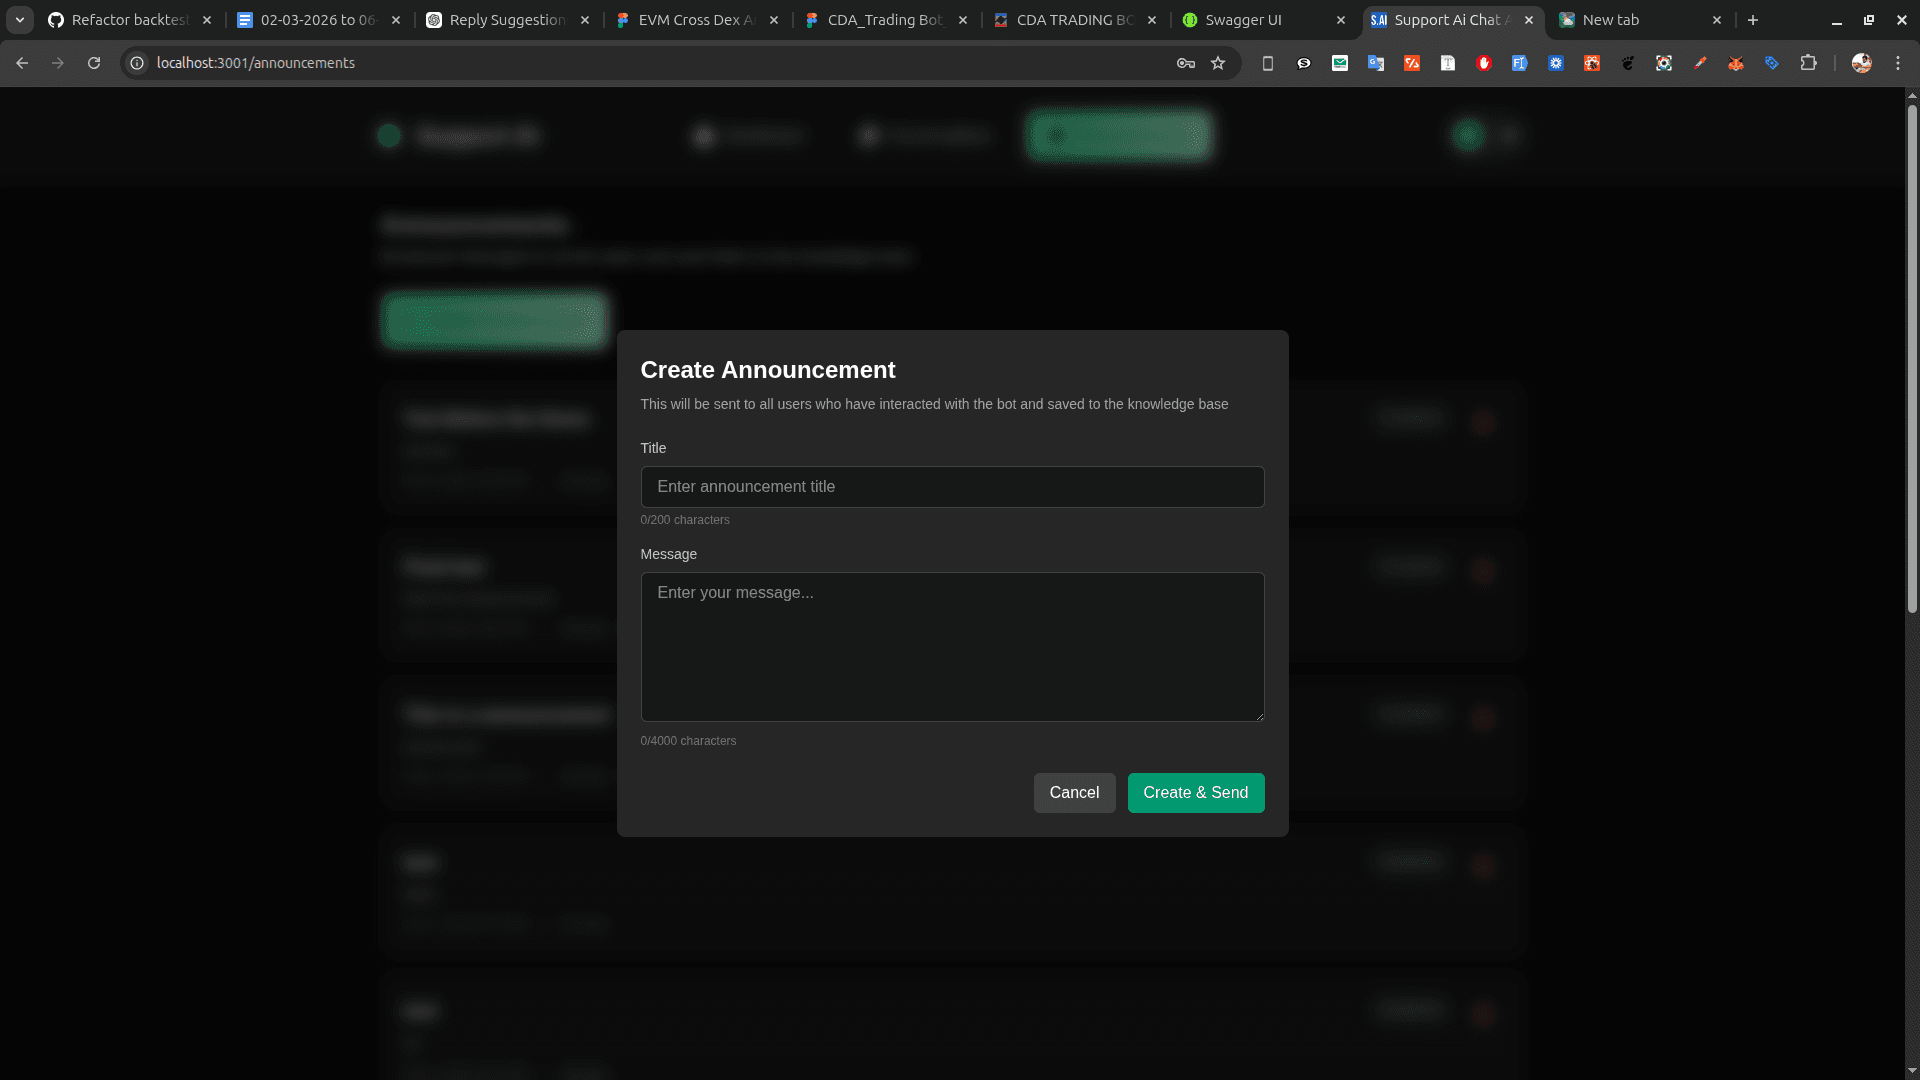Switch to the New tab

pyautogui.click(x=1610, y=20)
